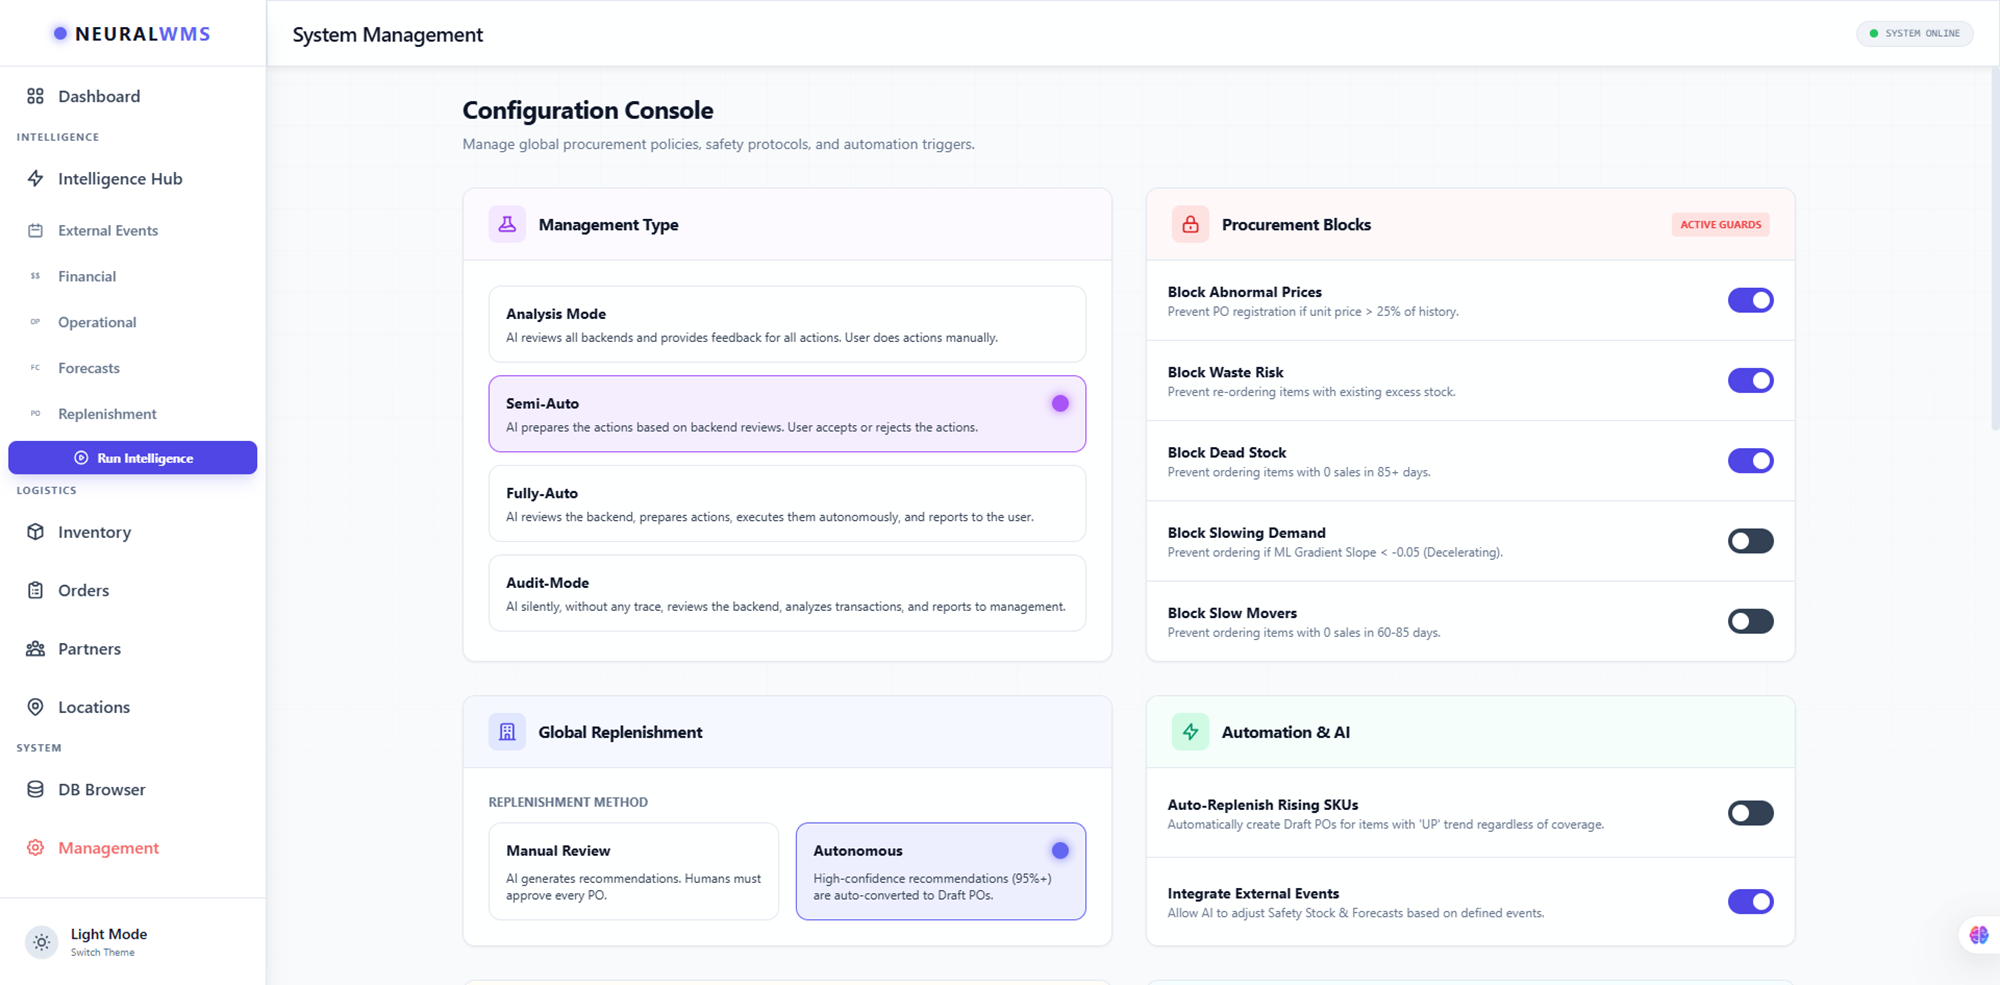Enable Block Slowing Demand
This screenshot has height=985, width=2000.
(1750, 540)
